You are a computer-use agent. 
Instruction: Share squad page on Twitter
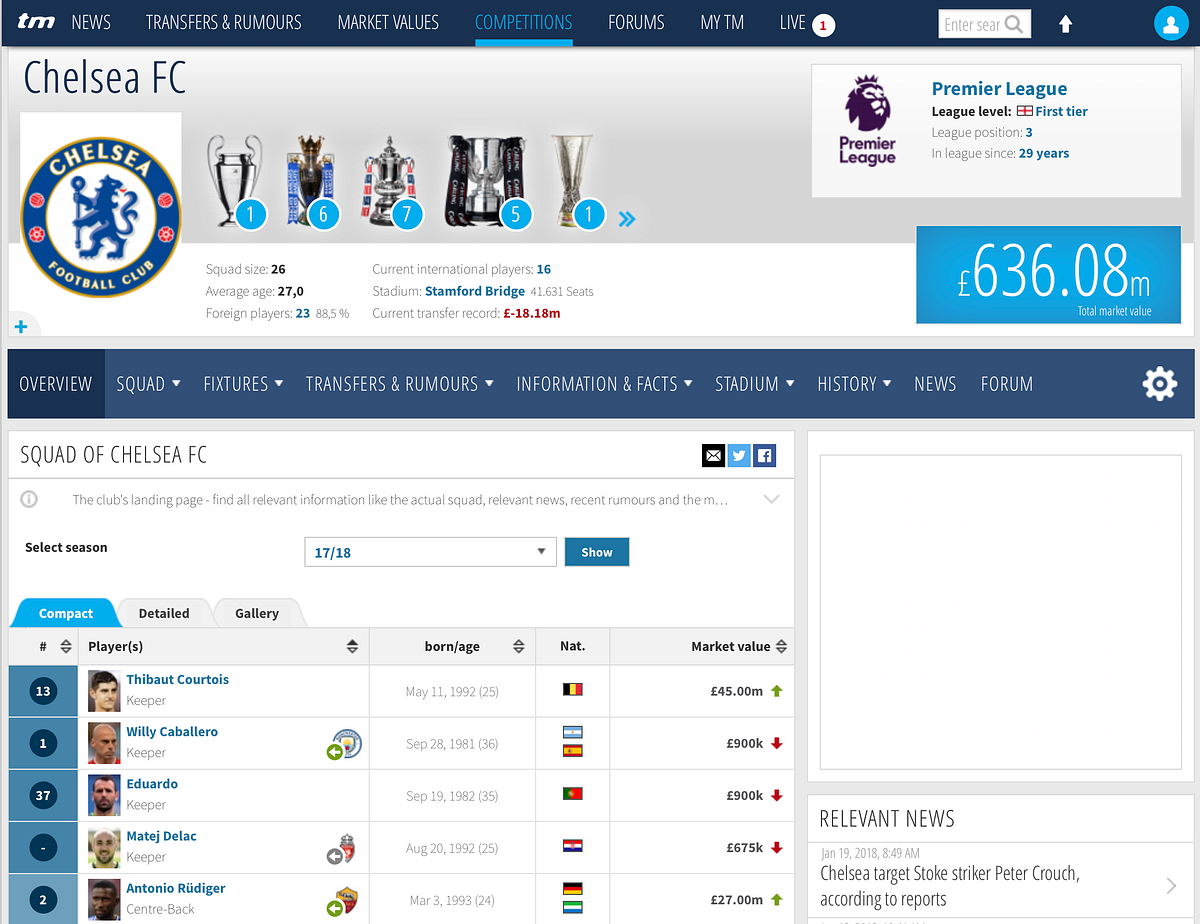(739, 456)
